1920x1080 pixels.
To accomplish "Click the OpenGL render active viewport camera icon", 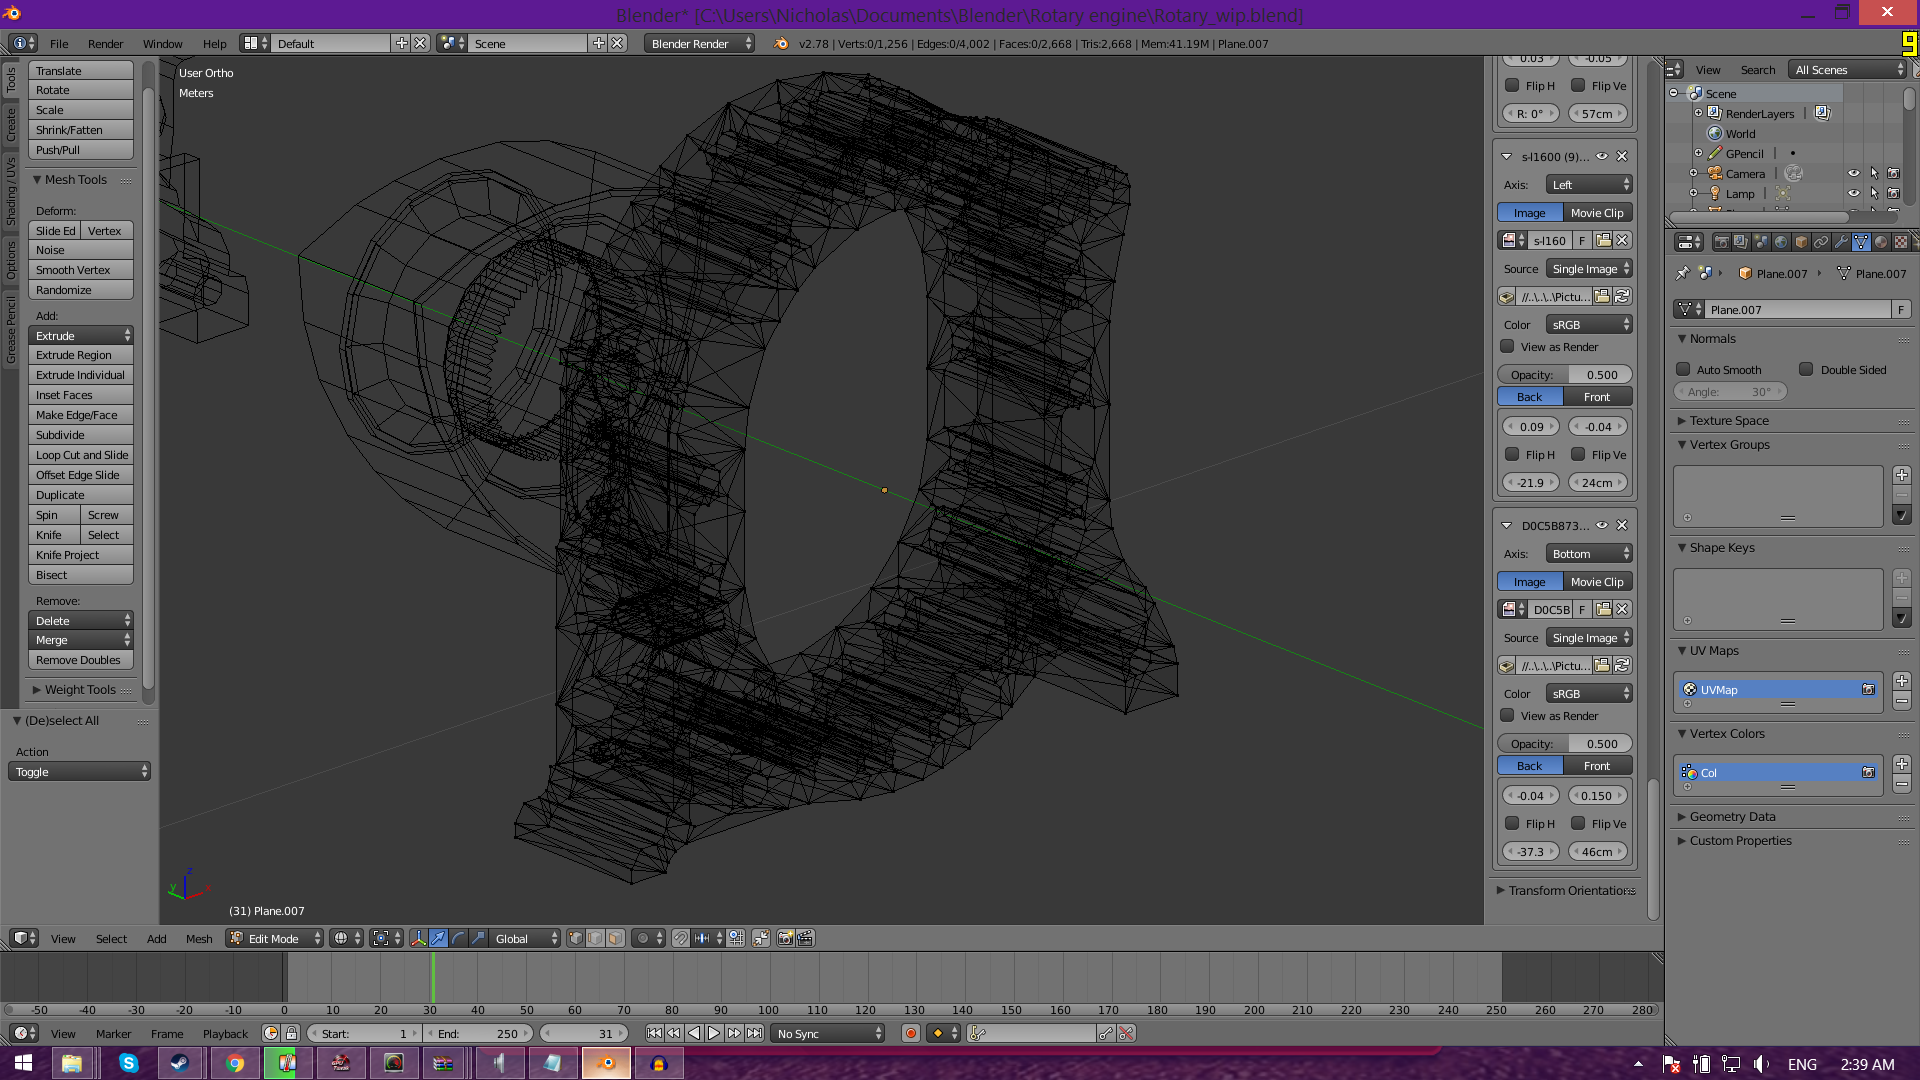I will 786,938.
